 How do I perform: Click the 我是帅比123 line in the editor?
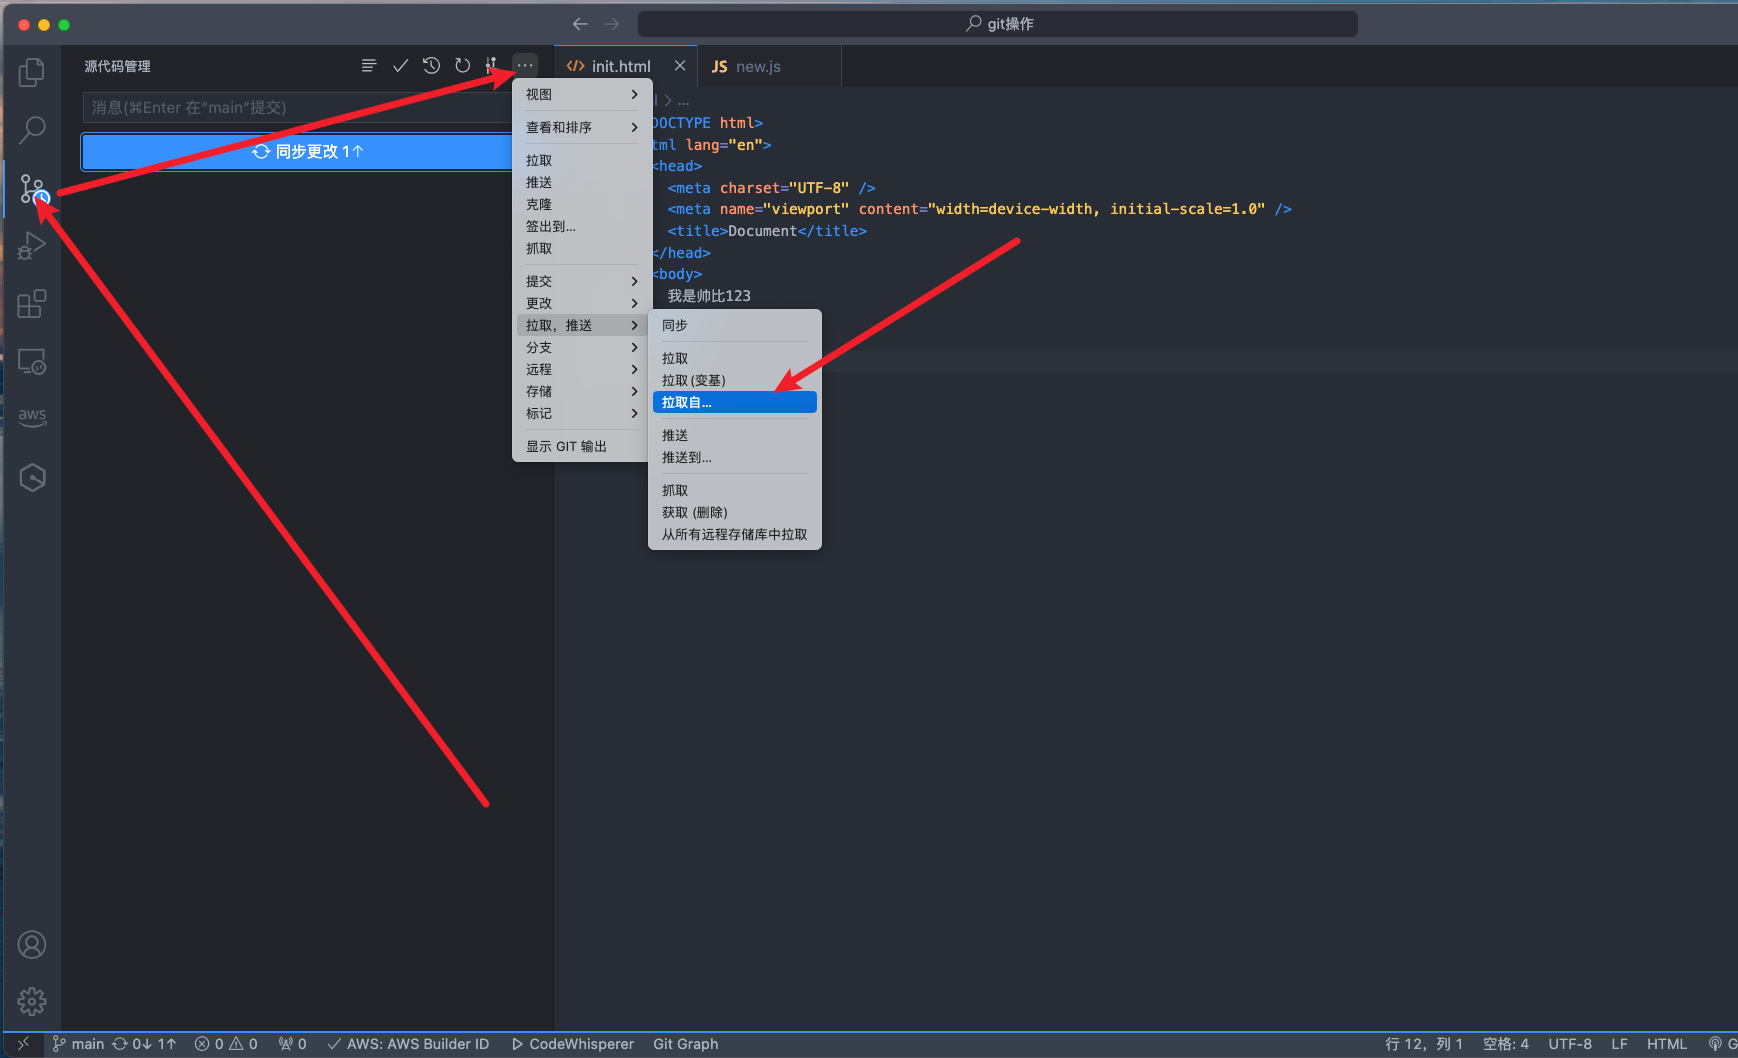tap(709, 296)
